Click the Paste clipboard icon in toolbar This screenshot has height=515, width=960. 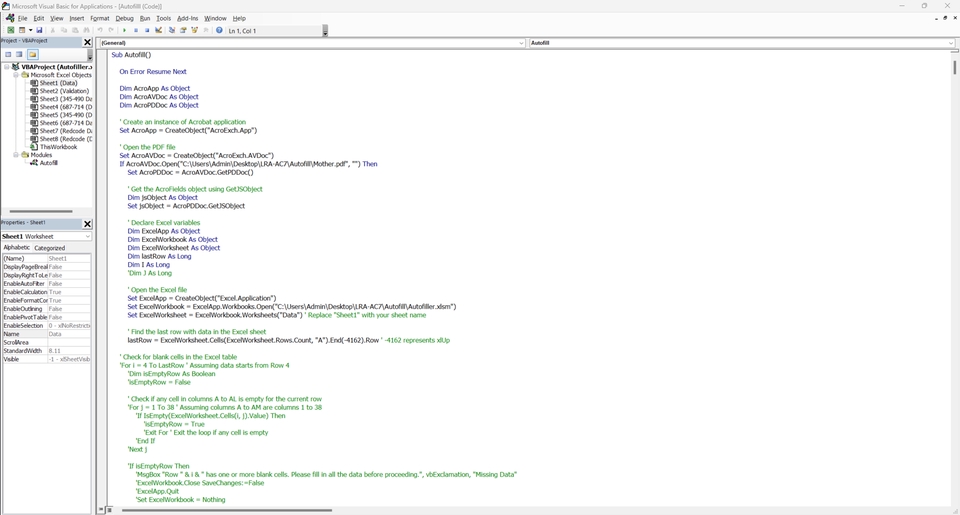[x=75, y=30]
